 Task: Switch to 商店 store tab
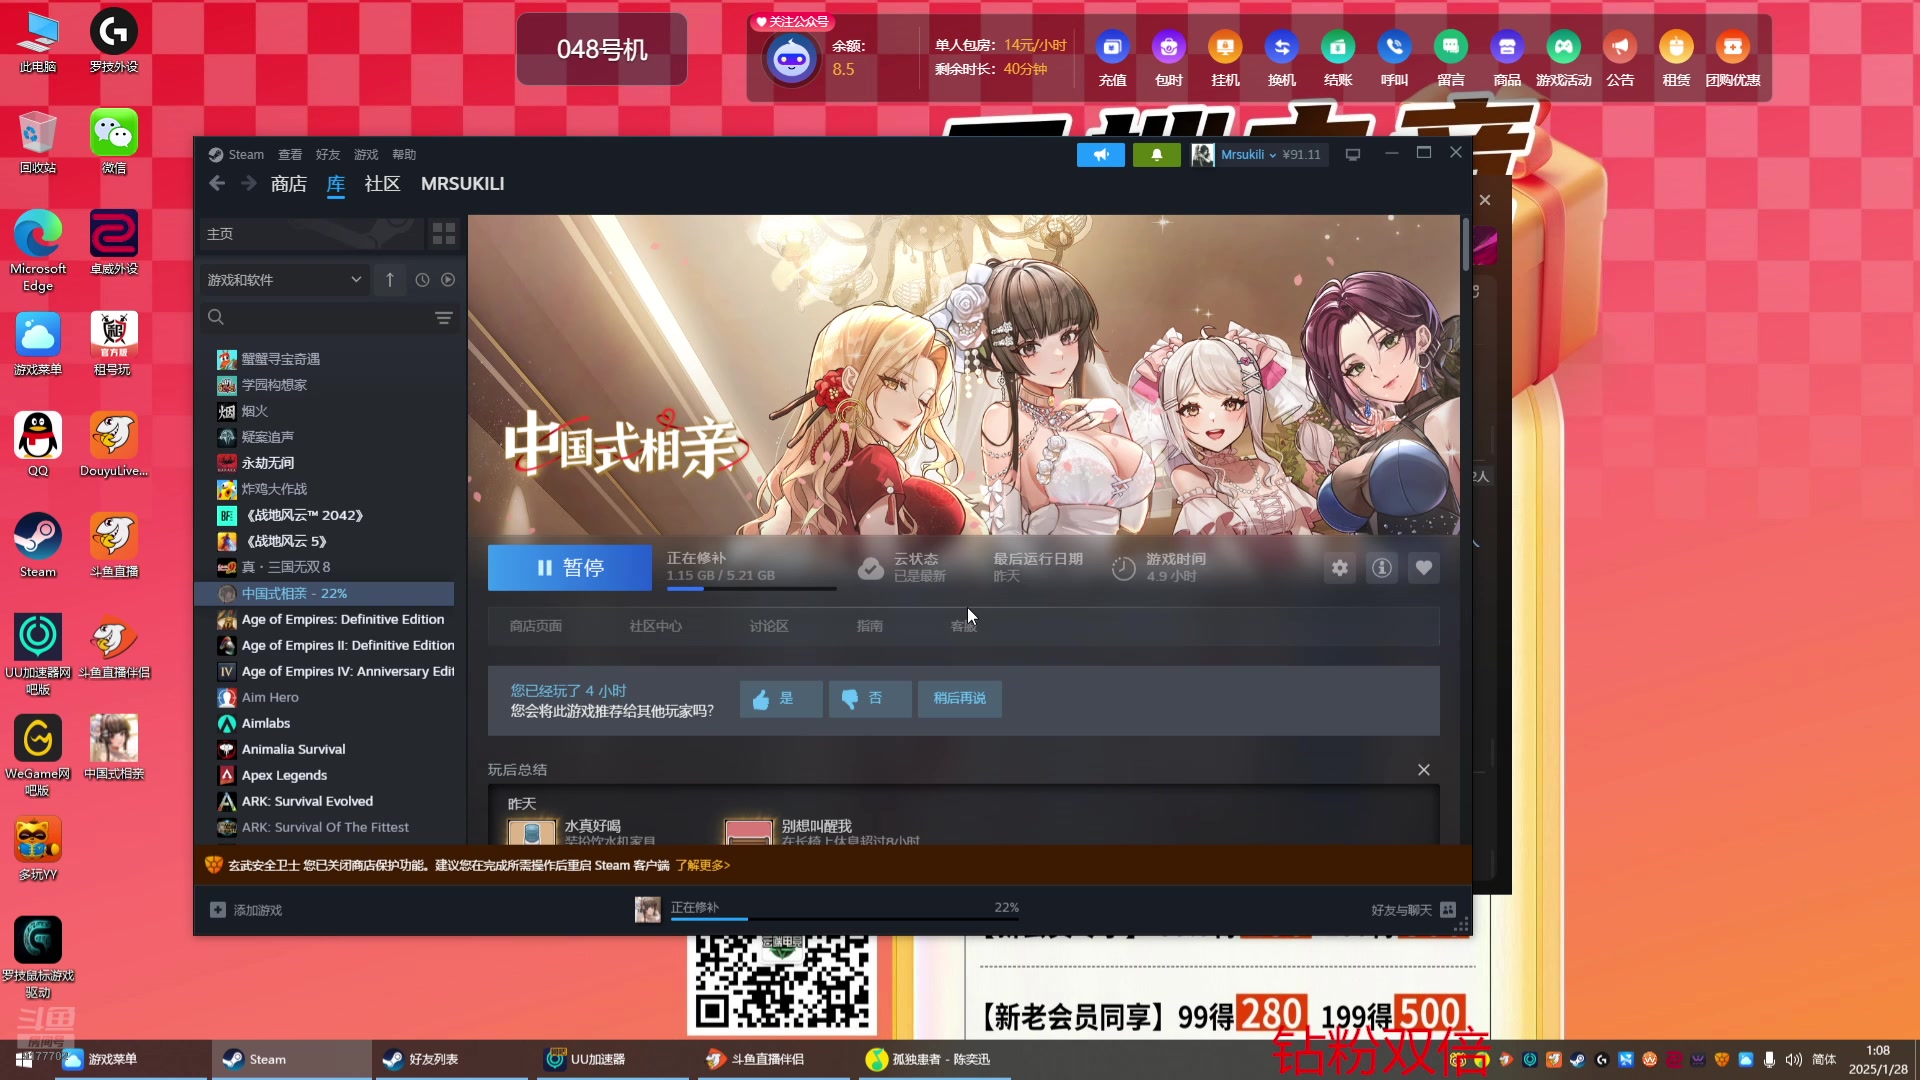coord(289,184)
